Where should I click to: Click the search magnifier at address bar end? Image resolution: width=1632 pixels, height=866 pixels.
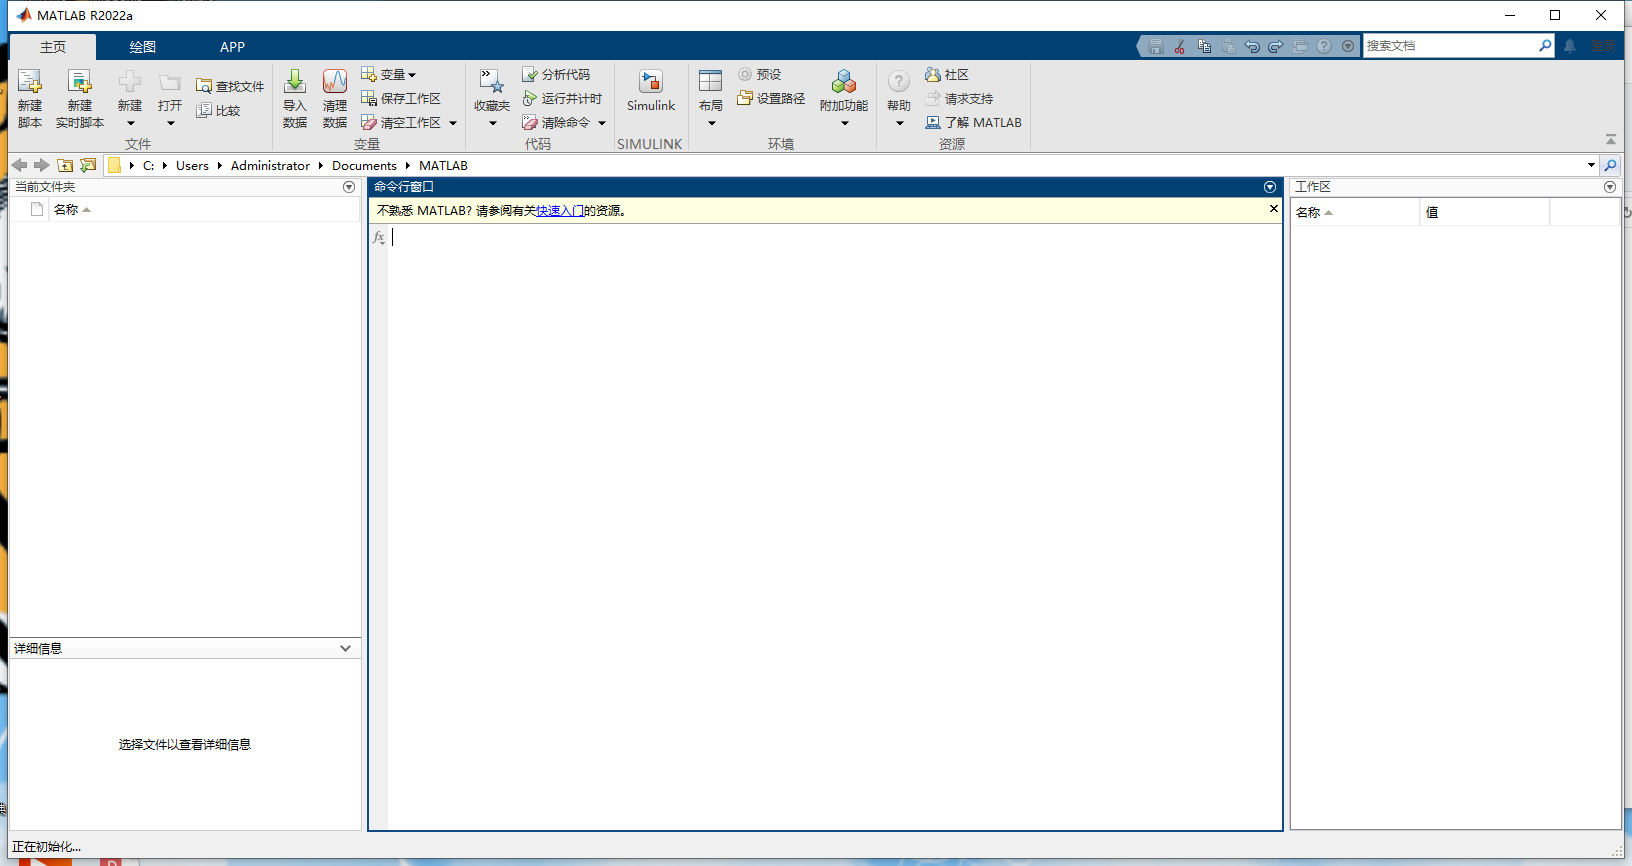[x=1610, y=165]
